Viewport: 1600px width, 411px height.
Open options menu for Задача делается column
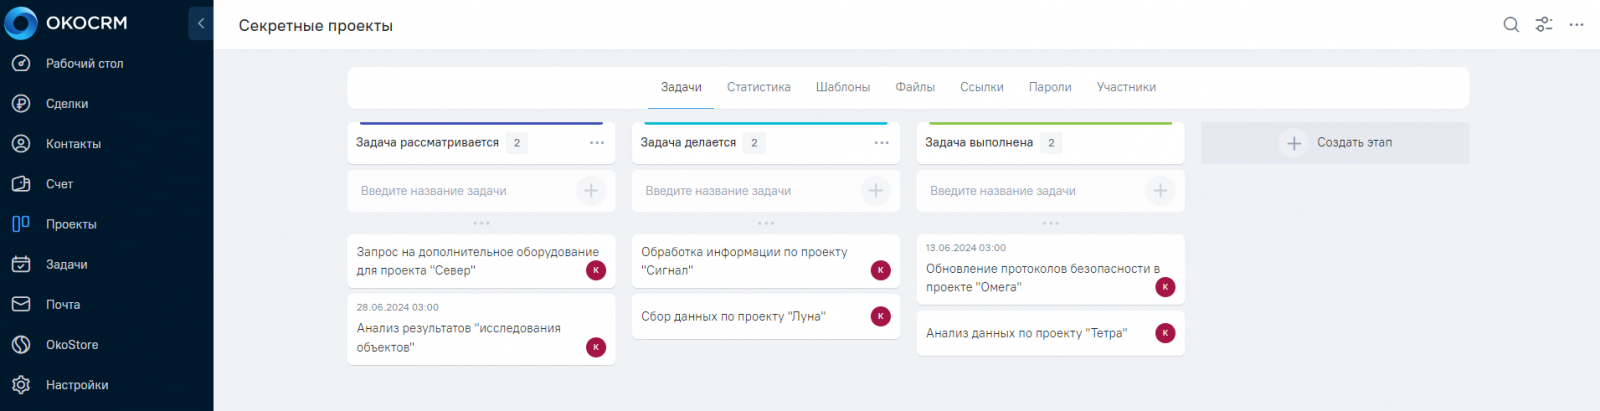coord(881,143)
